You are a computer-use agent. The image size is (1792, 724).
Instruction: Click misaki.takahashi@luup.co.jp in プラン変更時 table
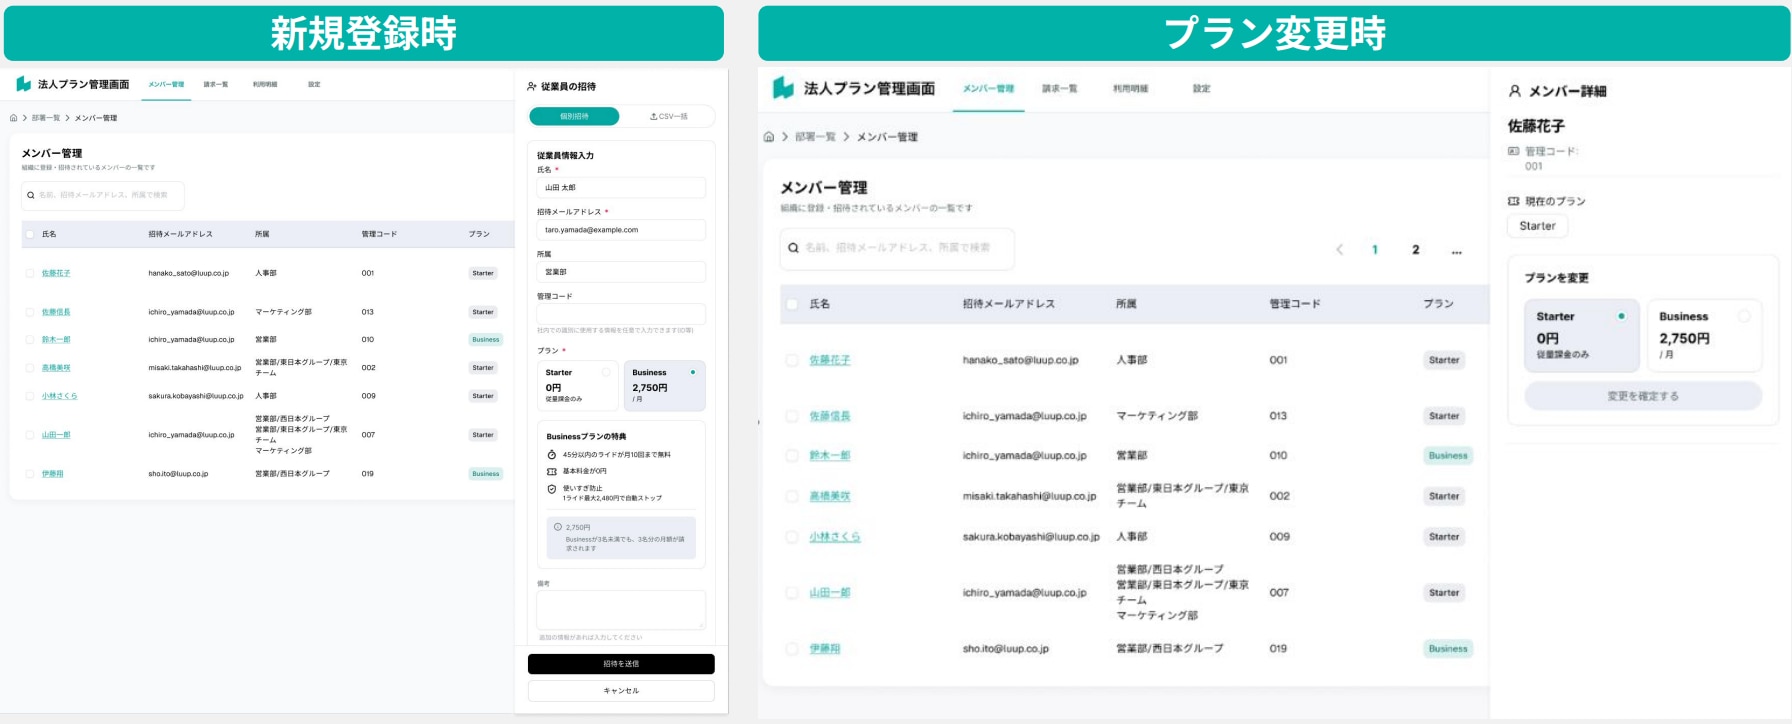(1029, 496)
